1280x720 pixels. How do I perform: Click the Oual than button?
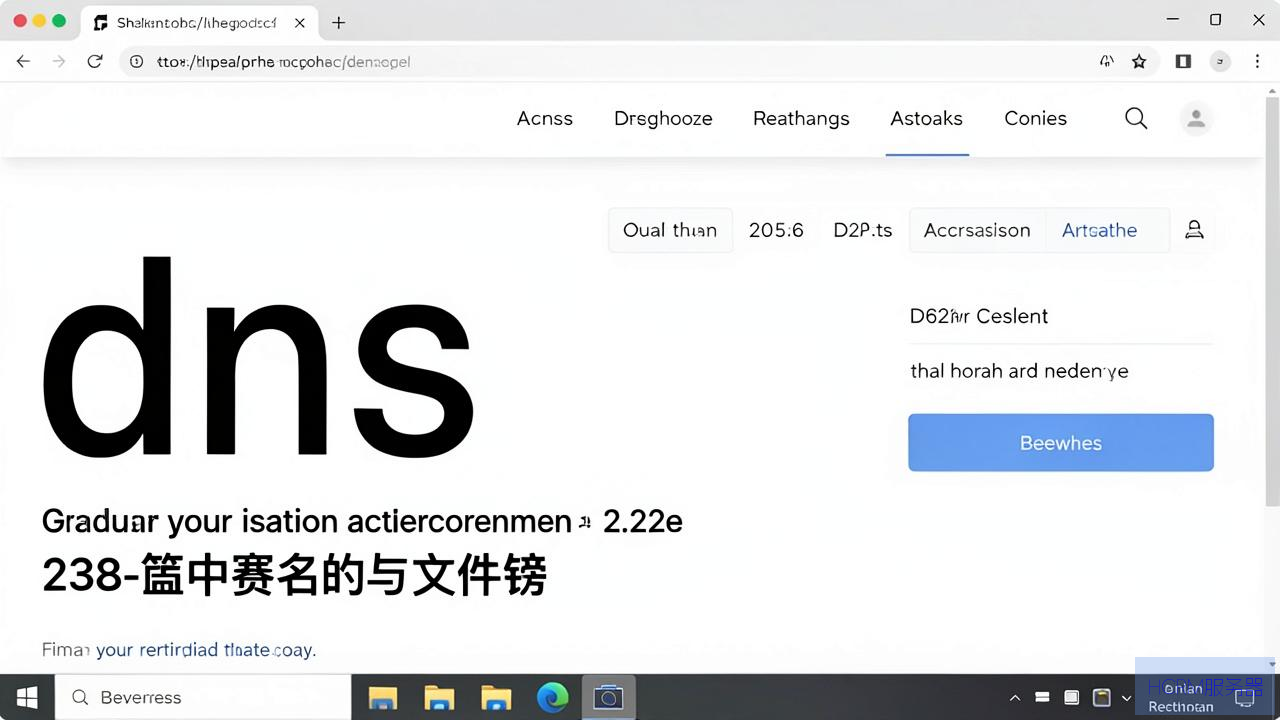point(670,230)
